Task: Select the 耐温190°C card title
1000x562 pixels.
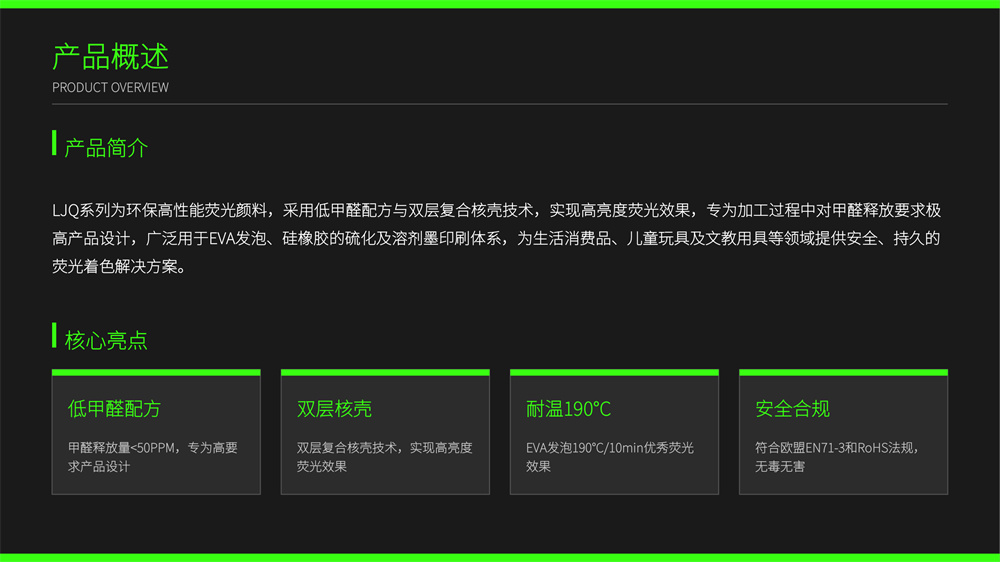Action: point(568,409)
